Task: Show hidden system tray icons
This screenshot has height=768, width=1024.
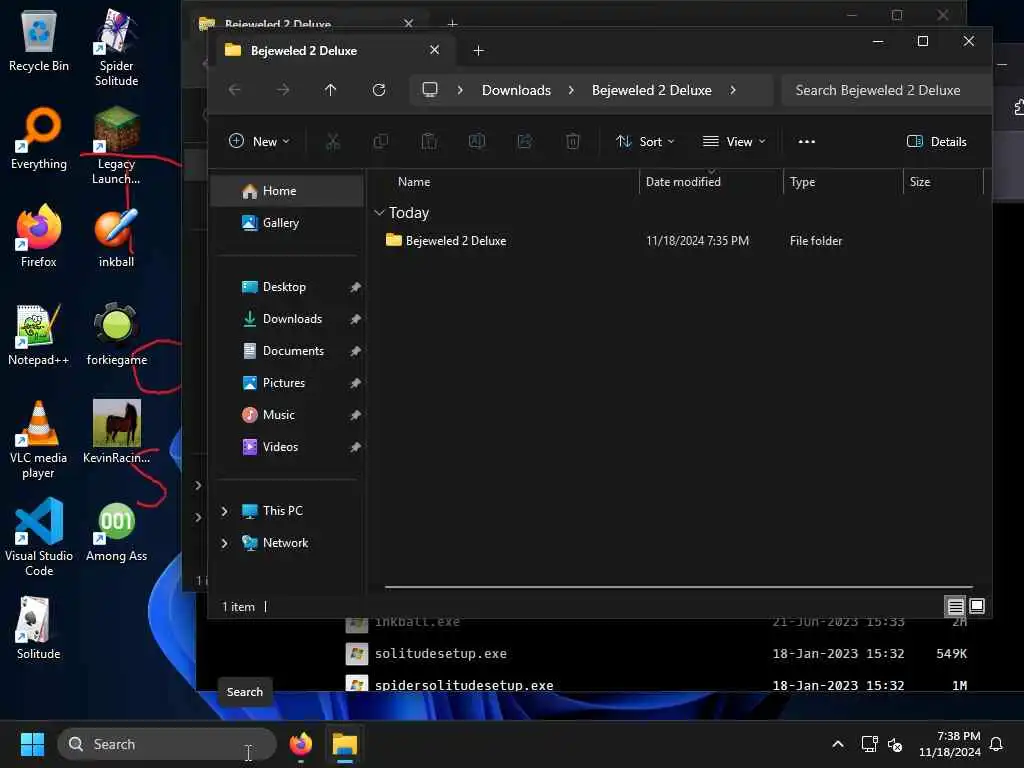Action: tap(838, 744)
